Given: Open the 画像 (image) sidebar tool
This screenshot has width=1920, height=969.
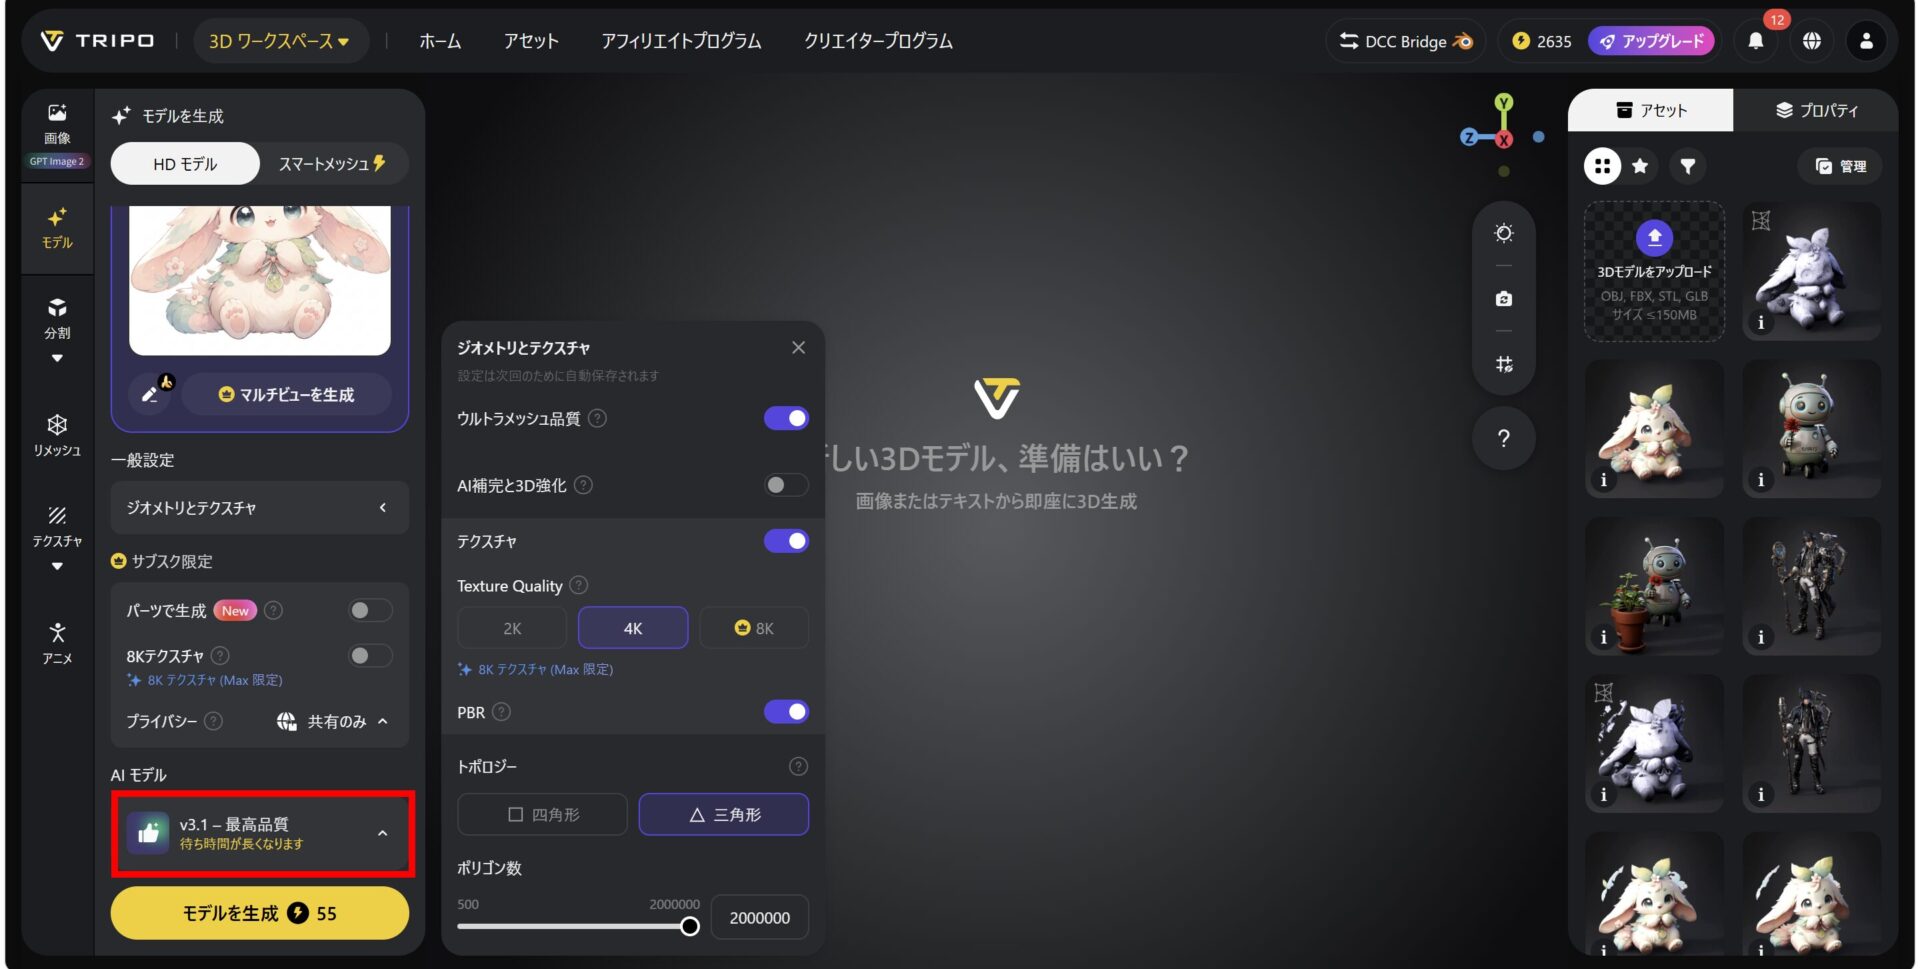Looking at the screenshot, I should (57, 135).
